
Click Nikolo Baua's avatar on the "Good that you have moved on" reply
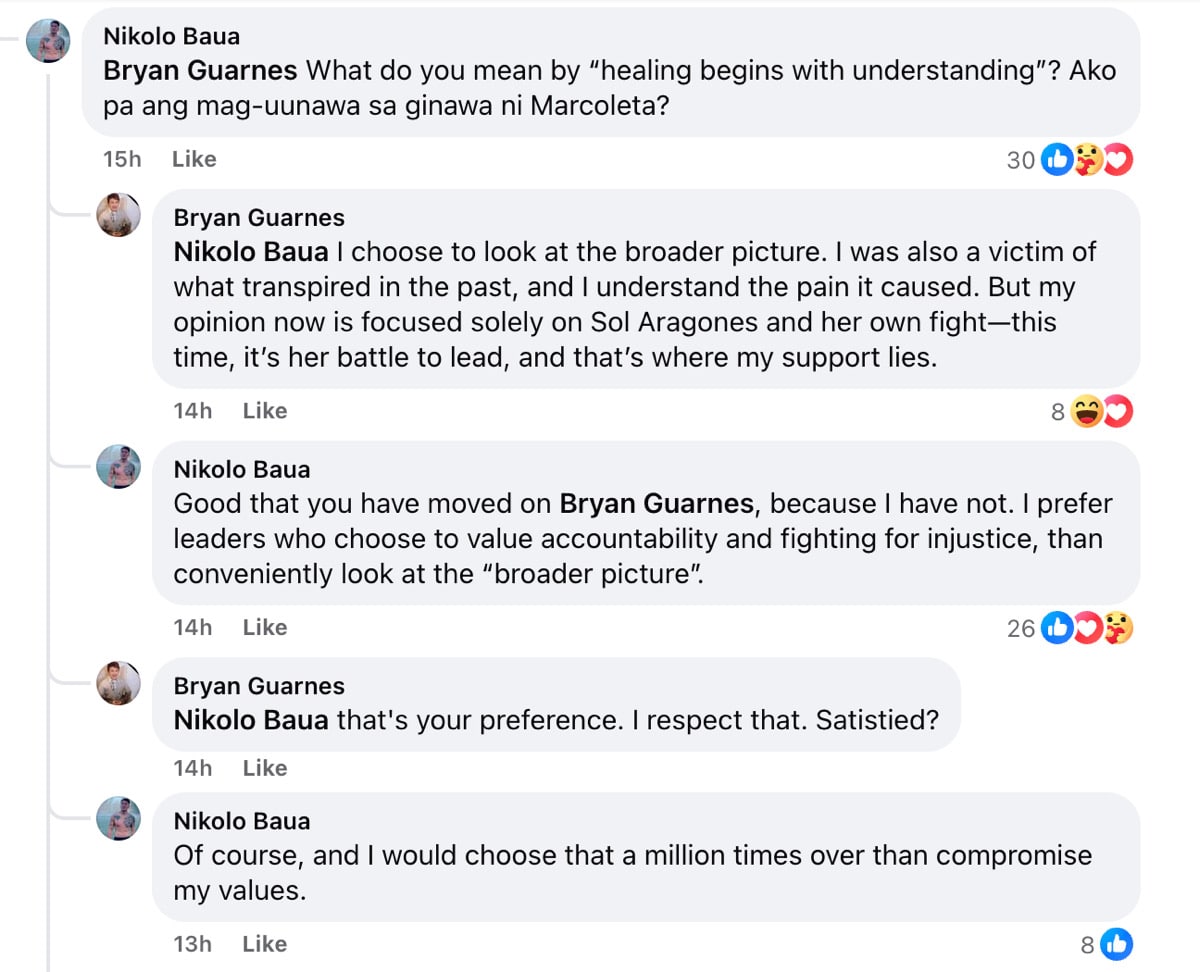tap(118, 467)
